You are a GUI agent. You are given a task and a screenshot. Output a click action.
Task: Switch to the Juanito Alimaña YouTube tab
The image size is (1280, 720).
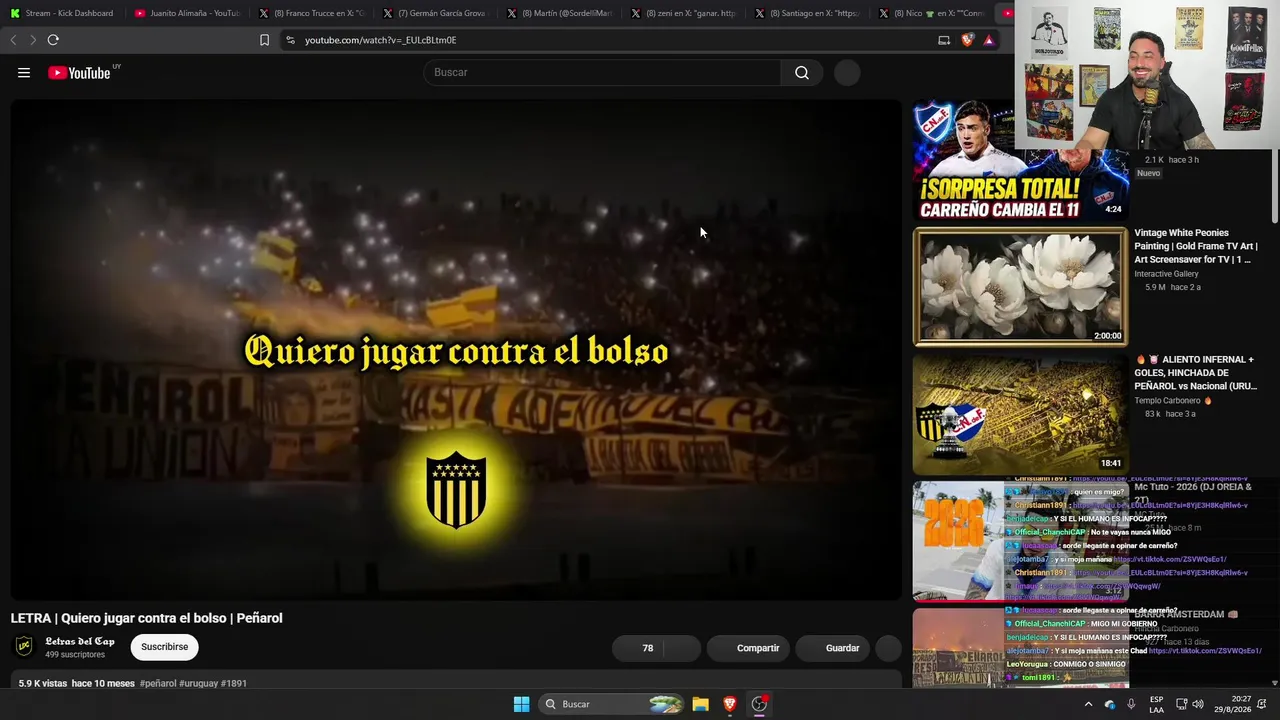[x=187, y=13]
